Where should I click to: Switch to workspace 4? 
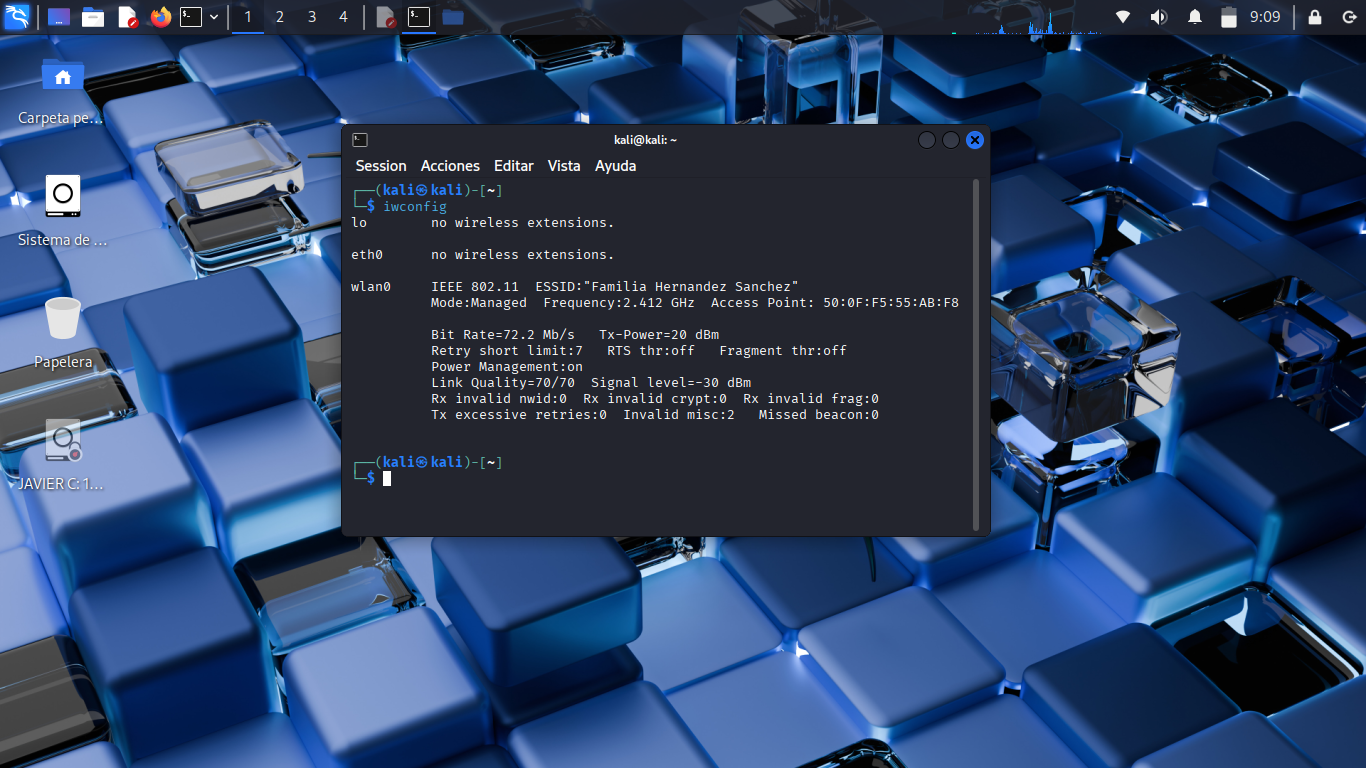click(344, 17)
